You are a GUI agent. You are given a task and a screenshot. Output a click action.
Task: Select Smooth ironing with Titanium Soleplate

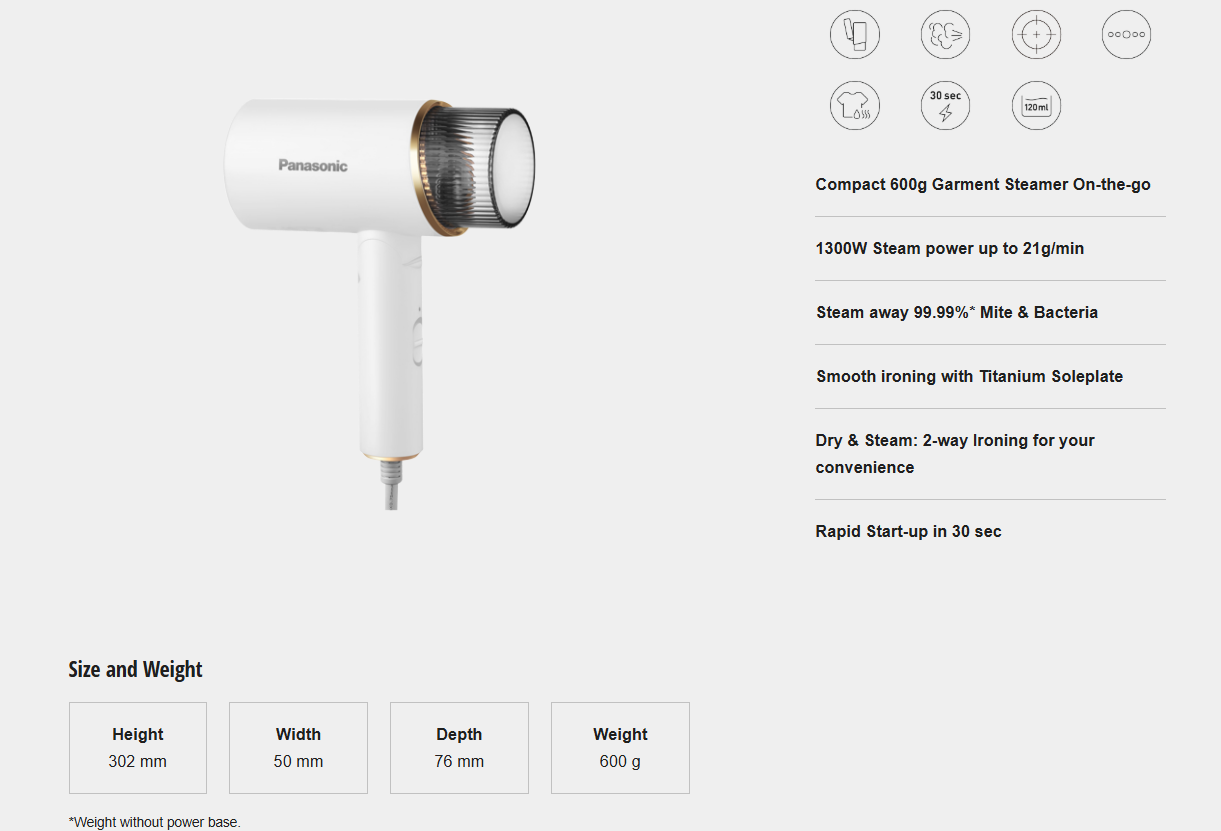coord(969,377)
